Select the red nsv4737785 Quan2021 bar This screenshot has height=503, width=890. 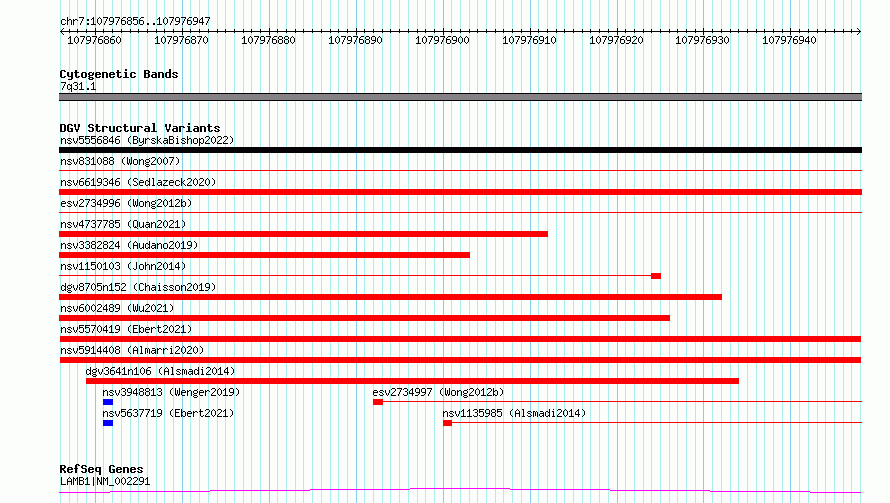coord(303,234)
